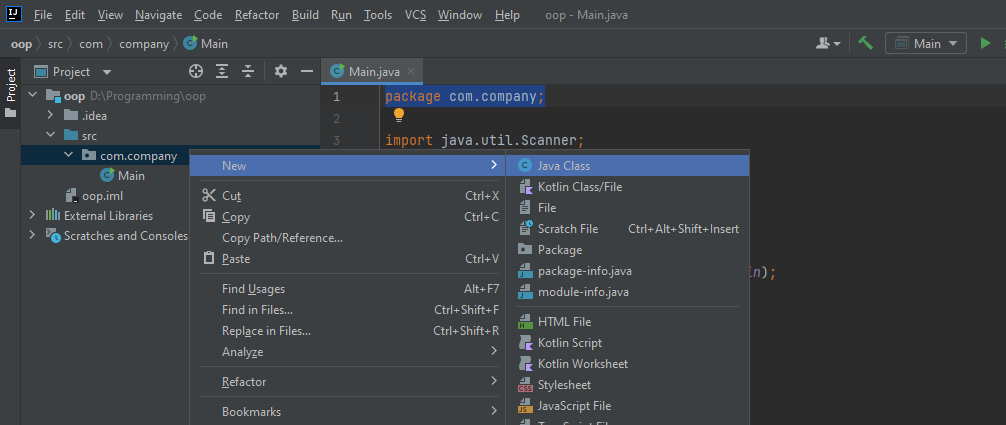Open the Code menu
The image size is (1006, 425).
tap(208, 15)
